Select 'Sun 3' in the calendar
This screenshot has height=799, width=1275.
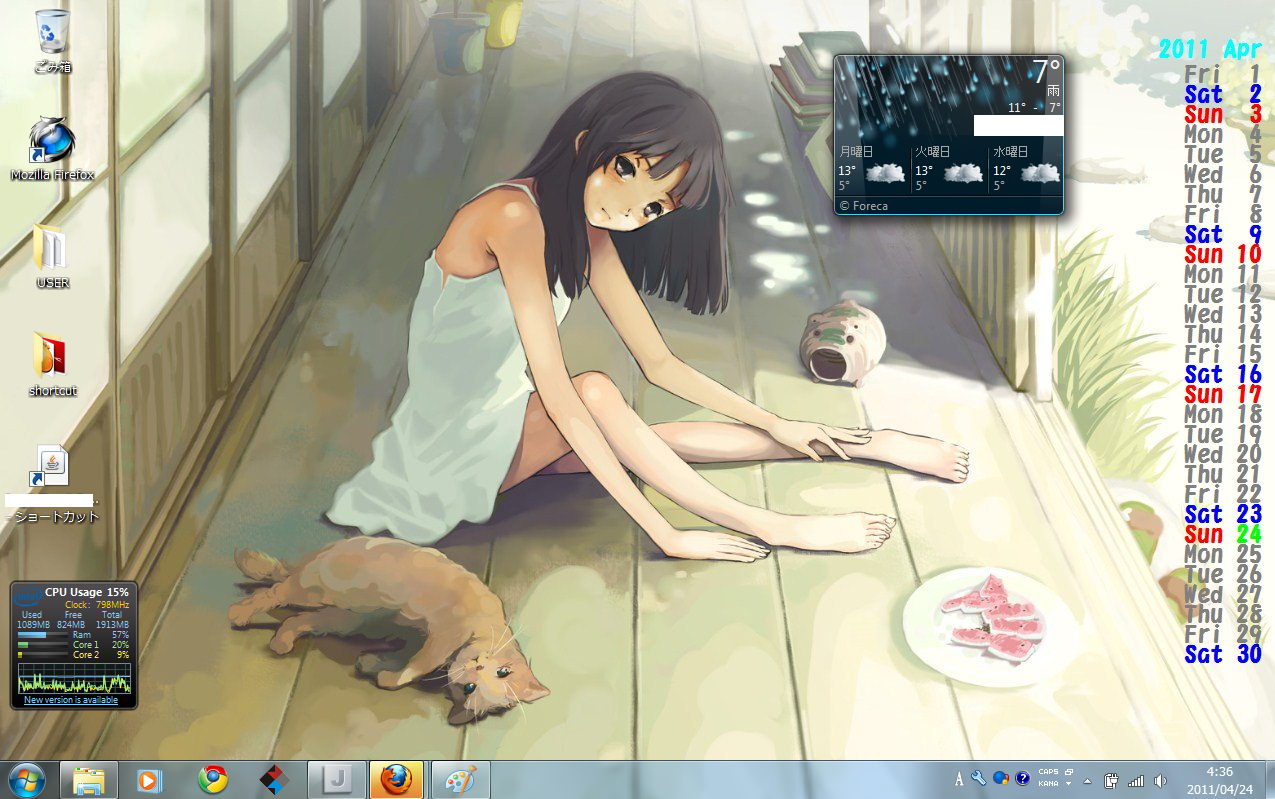click(x=1222, y=114)
